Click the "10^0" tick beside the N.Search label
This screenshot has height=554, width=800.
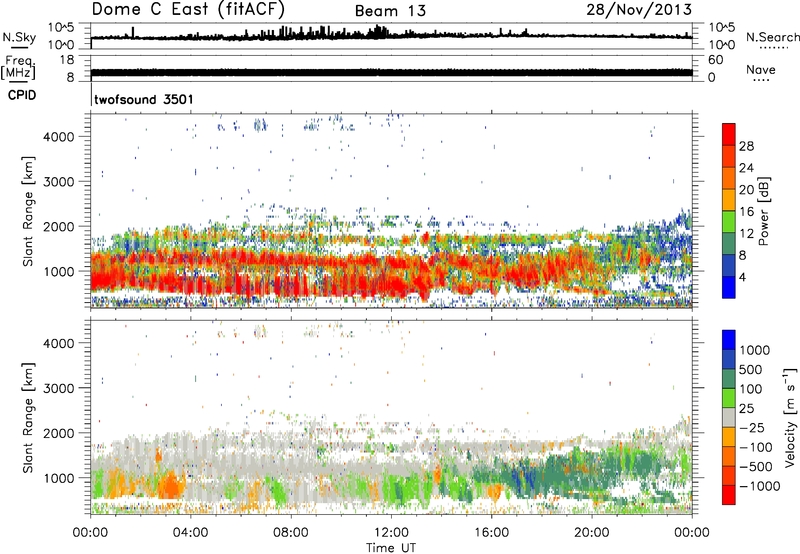(x=721, y=45)
